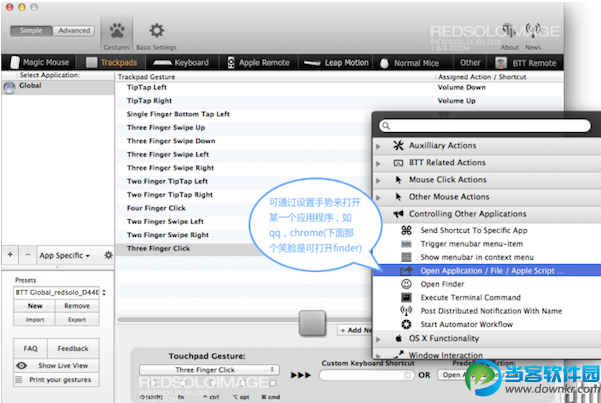The image size is (601, 403).
Task: Choose Open Finder smiley entry
Action: click(487, 284)
